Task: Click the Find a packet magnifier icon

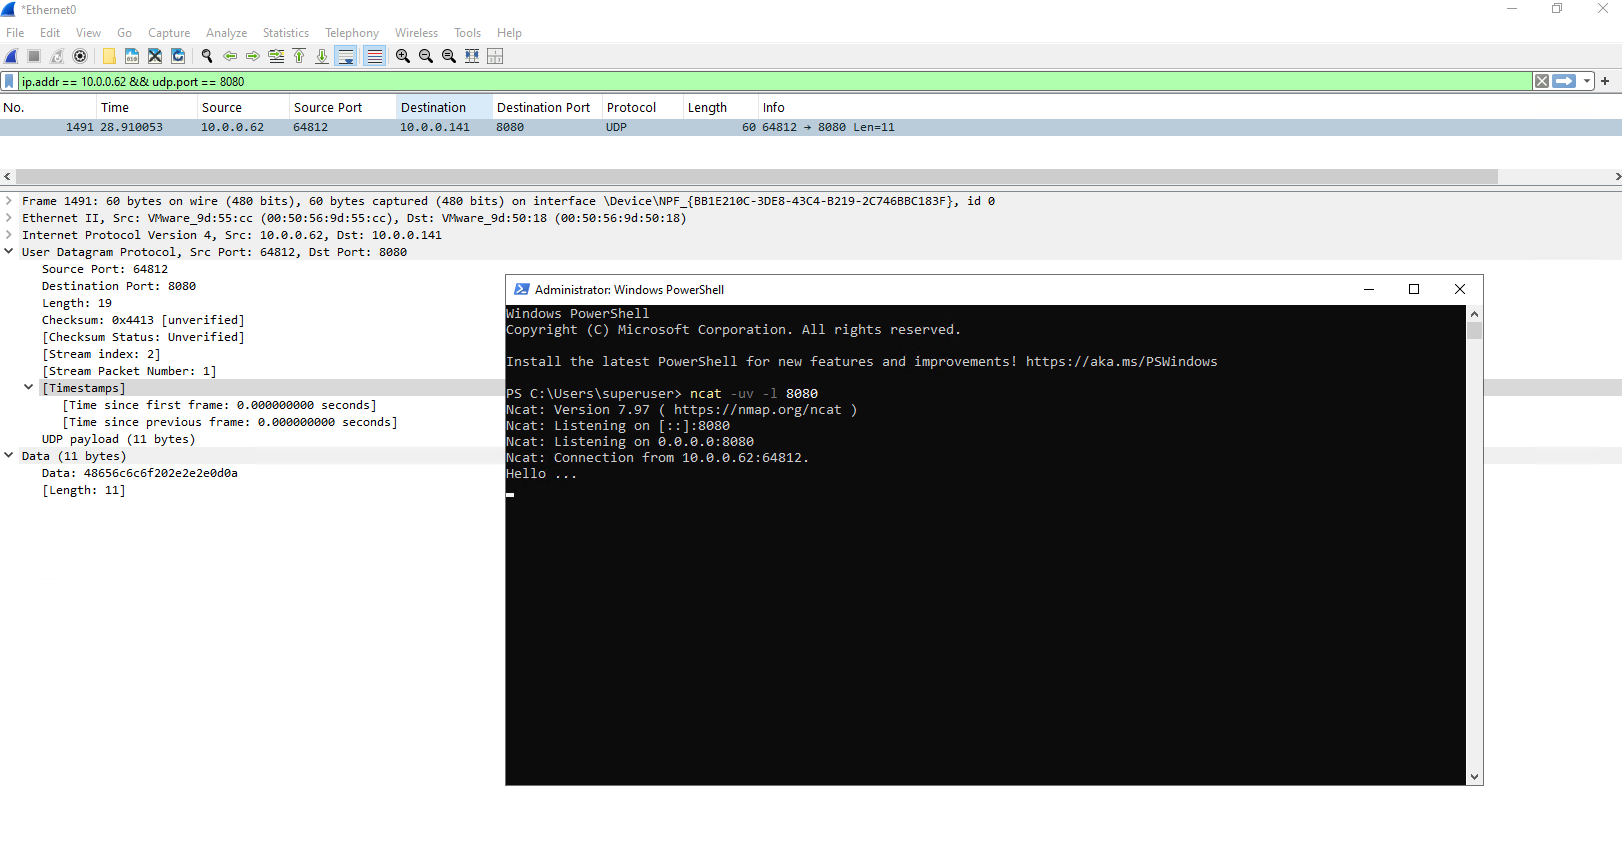Action: pyautogui.click(x=207, y=56)
